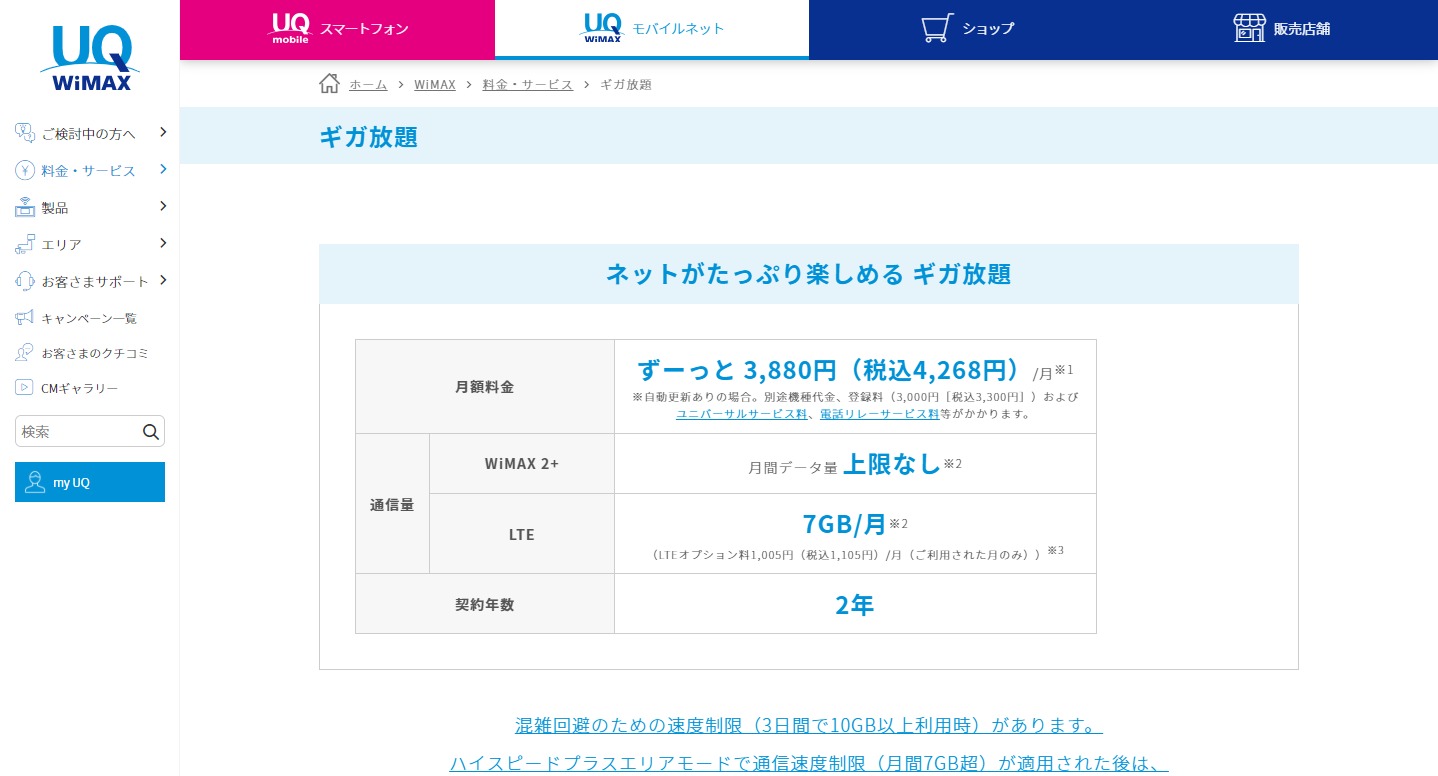
Task: Click the megaphone icon for キャンペーン一覧
Action: click(25, 318)
